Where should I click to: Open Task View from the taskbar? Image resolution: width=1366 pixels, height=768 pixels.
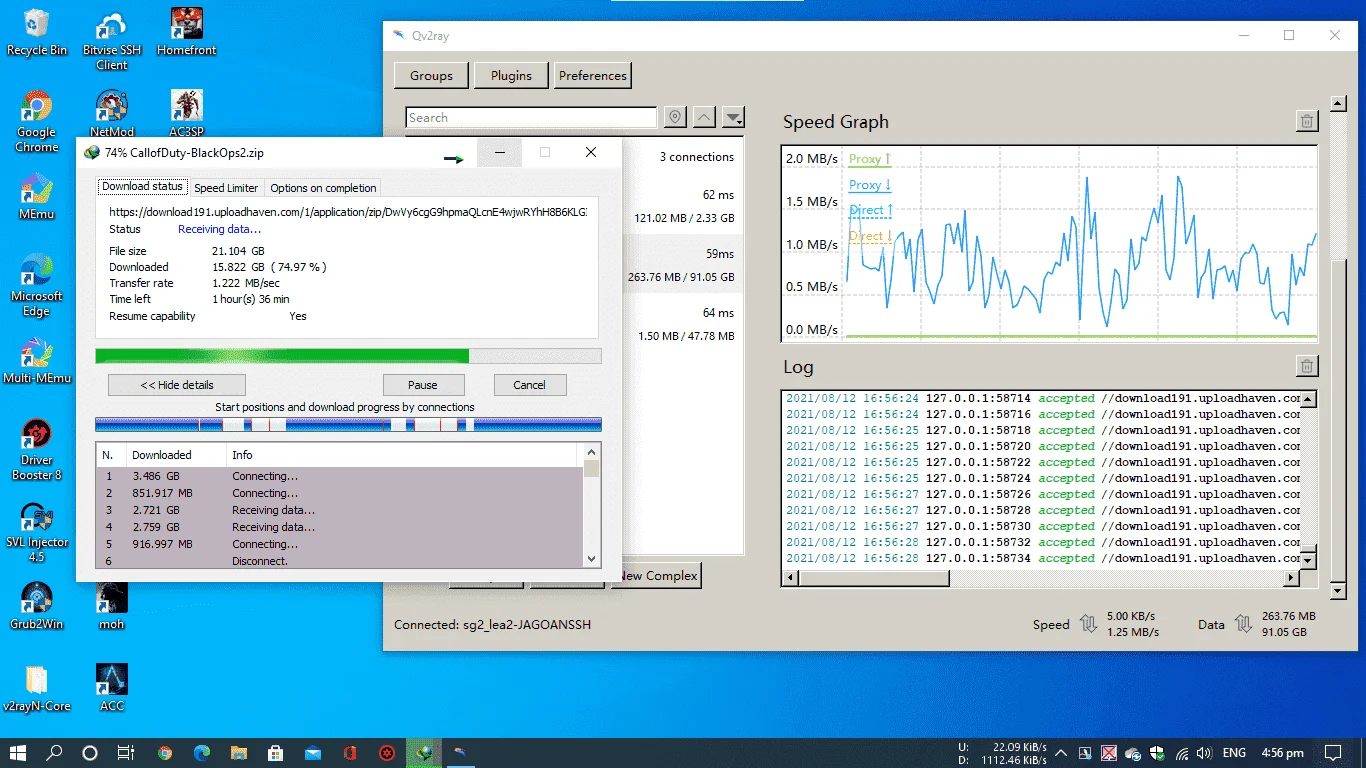coord(126,753)
